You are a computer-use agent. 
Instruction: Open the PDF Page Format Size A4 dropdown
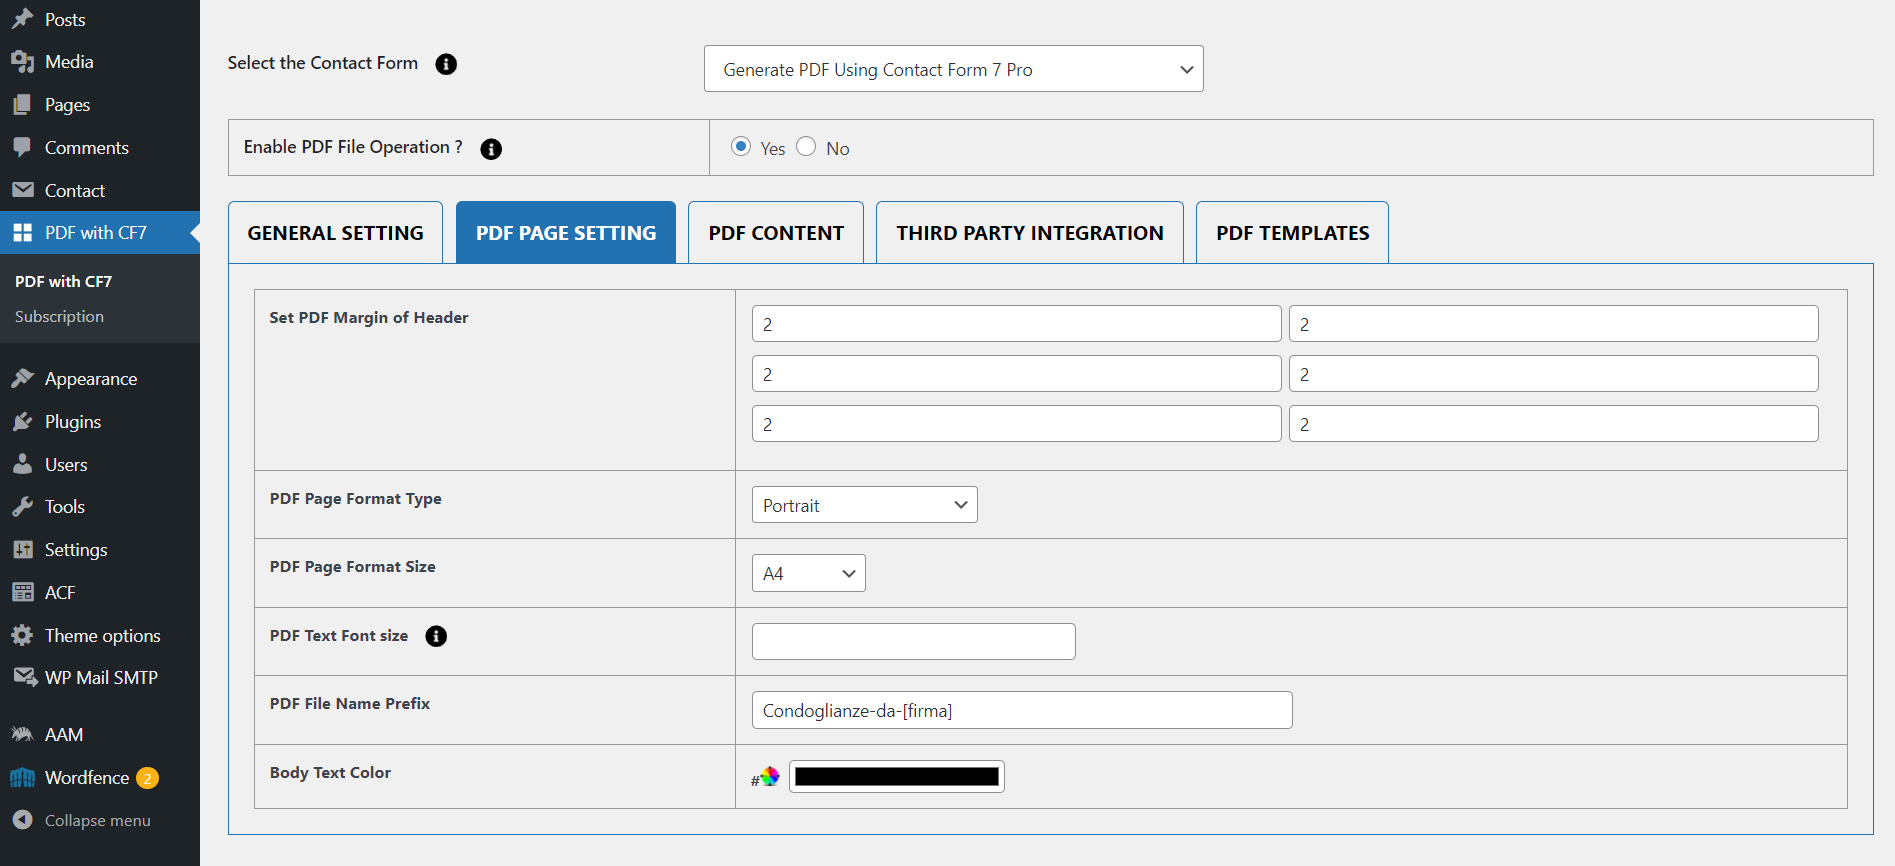[x=808, y=573]
